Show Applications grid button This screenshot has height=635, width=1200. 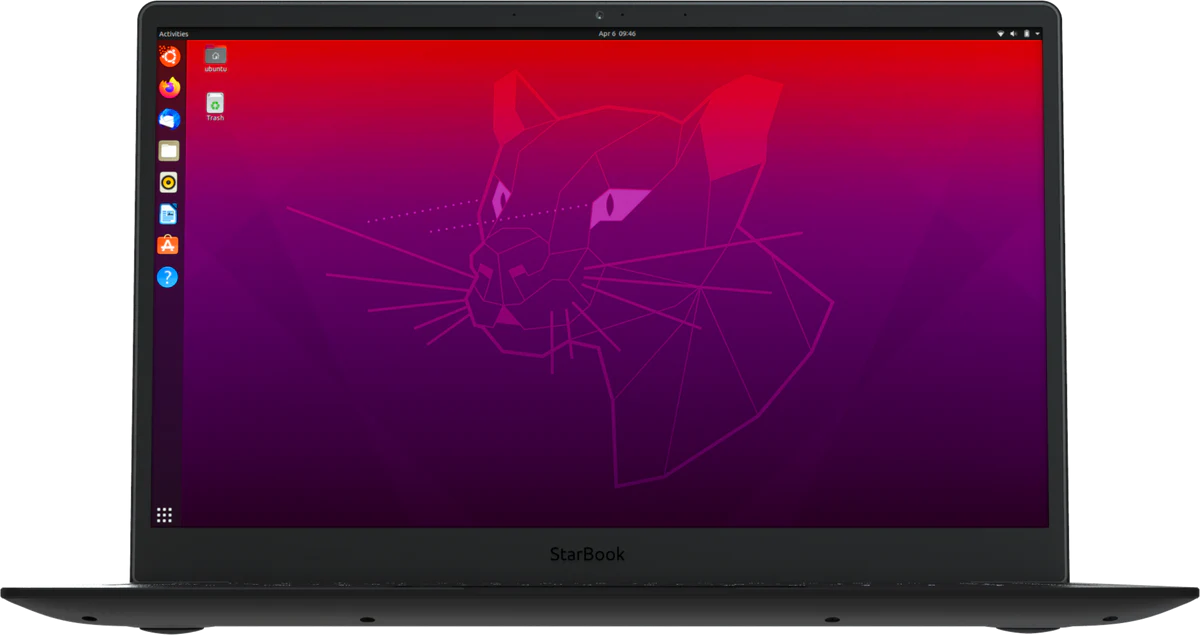(164, 516)
